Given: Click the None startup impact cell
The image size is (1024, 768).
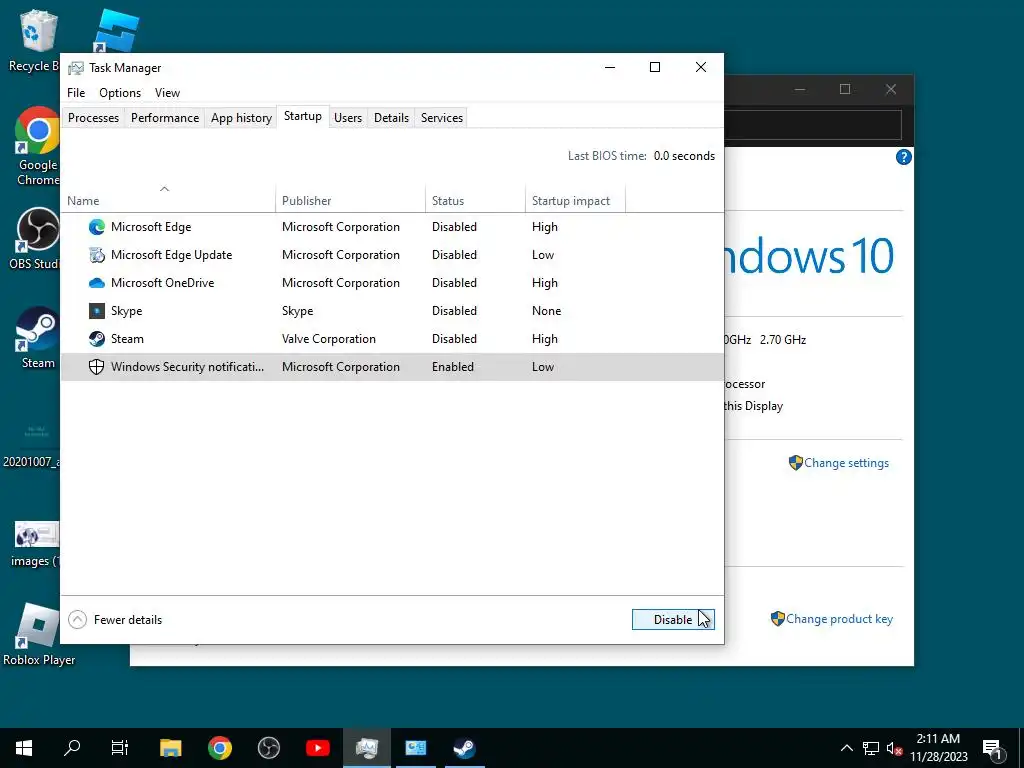Looking at the screenshot, I should [547, 311].
